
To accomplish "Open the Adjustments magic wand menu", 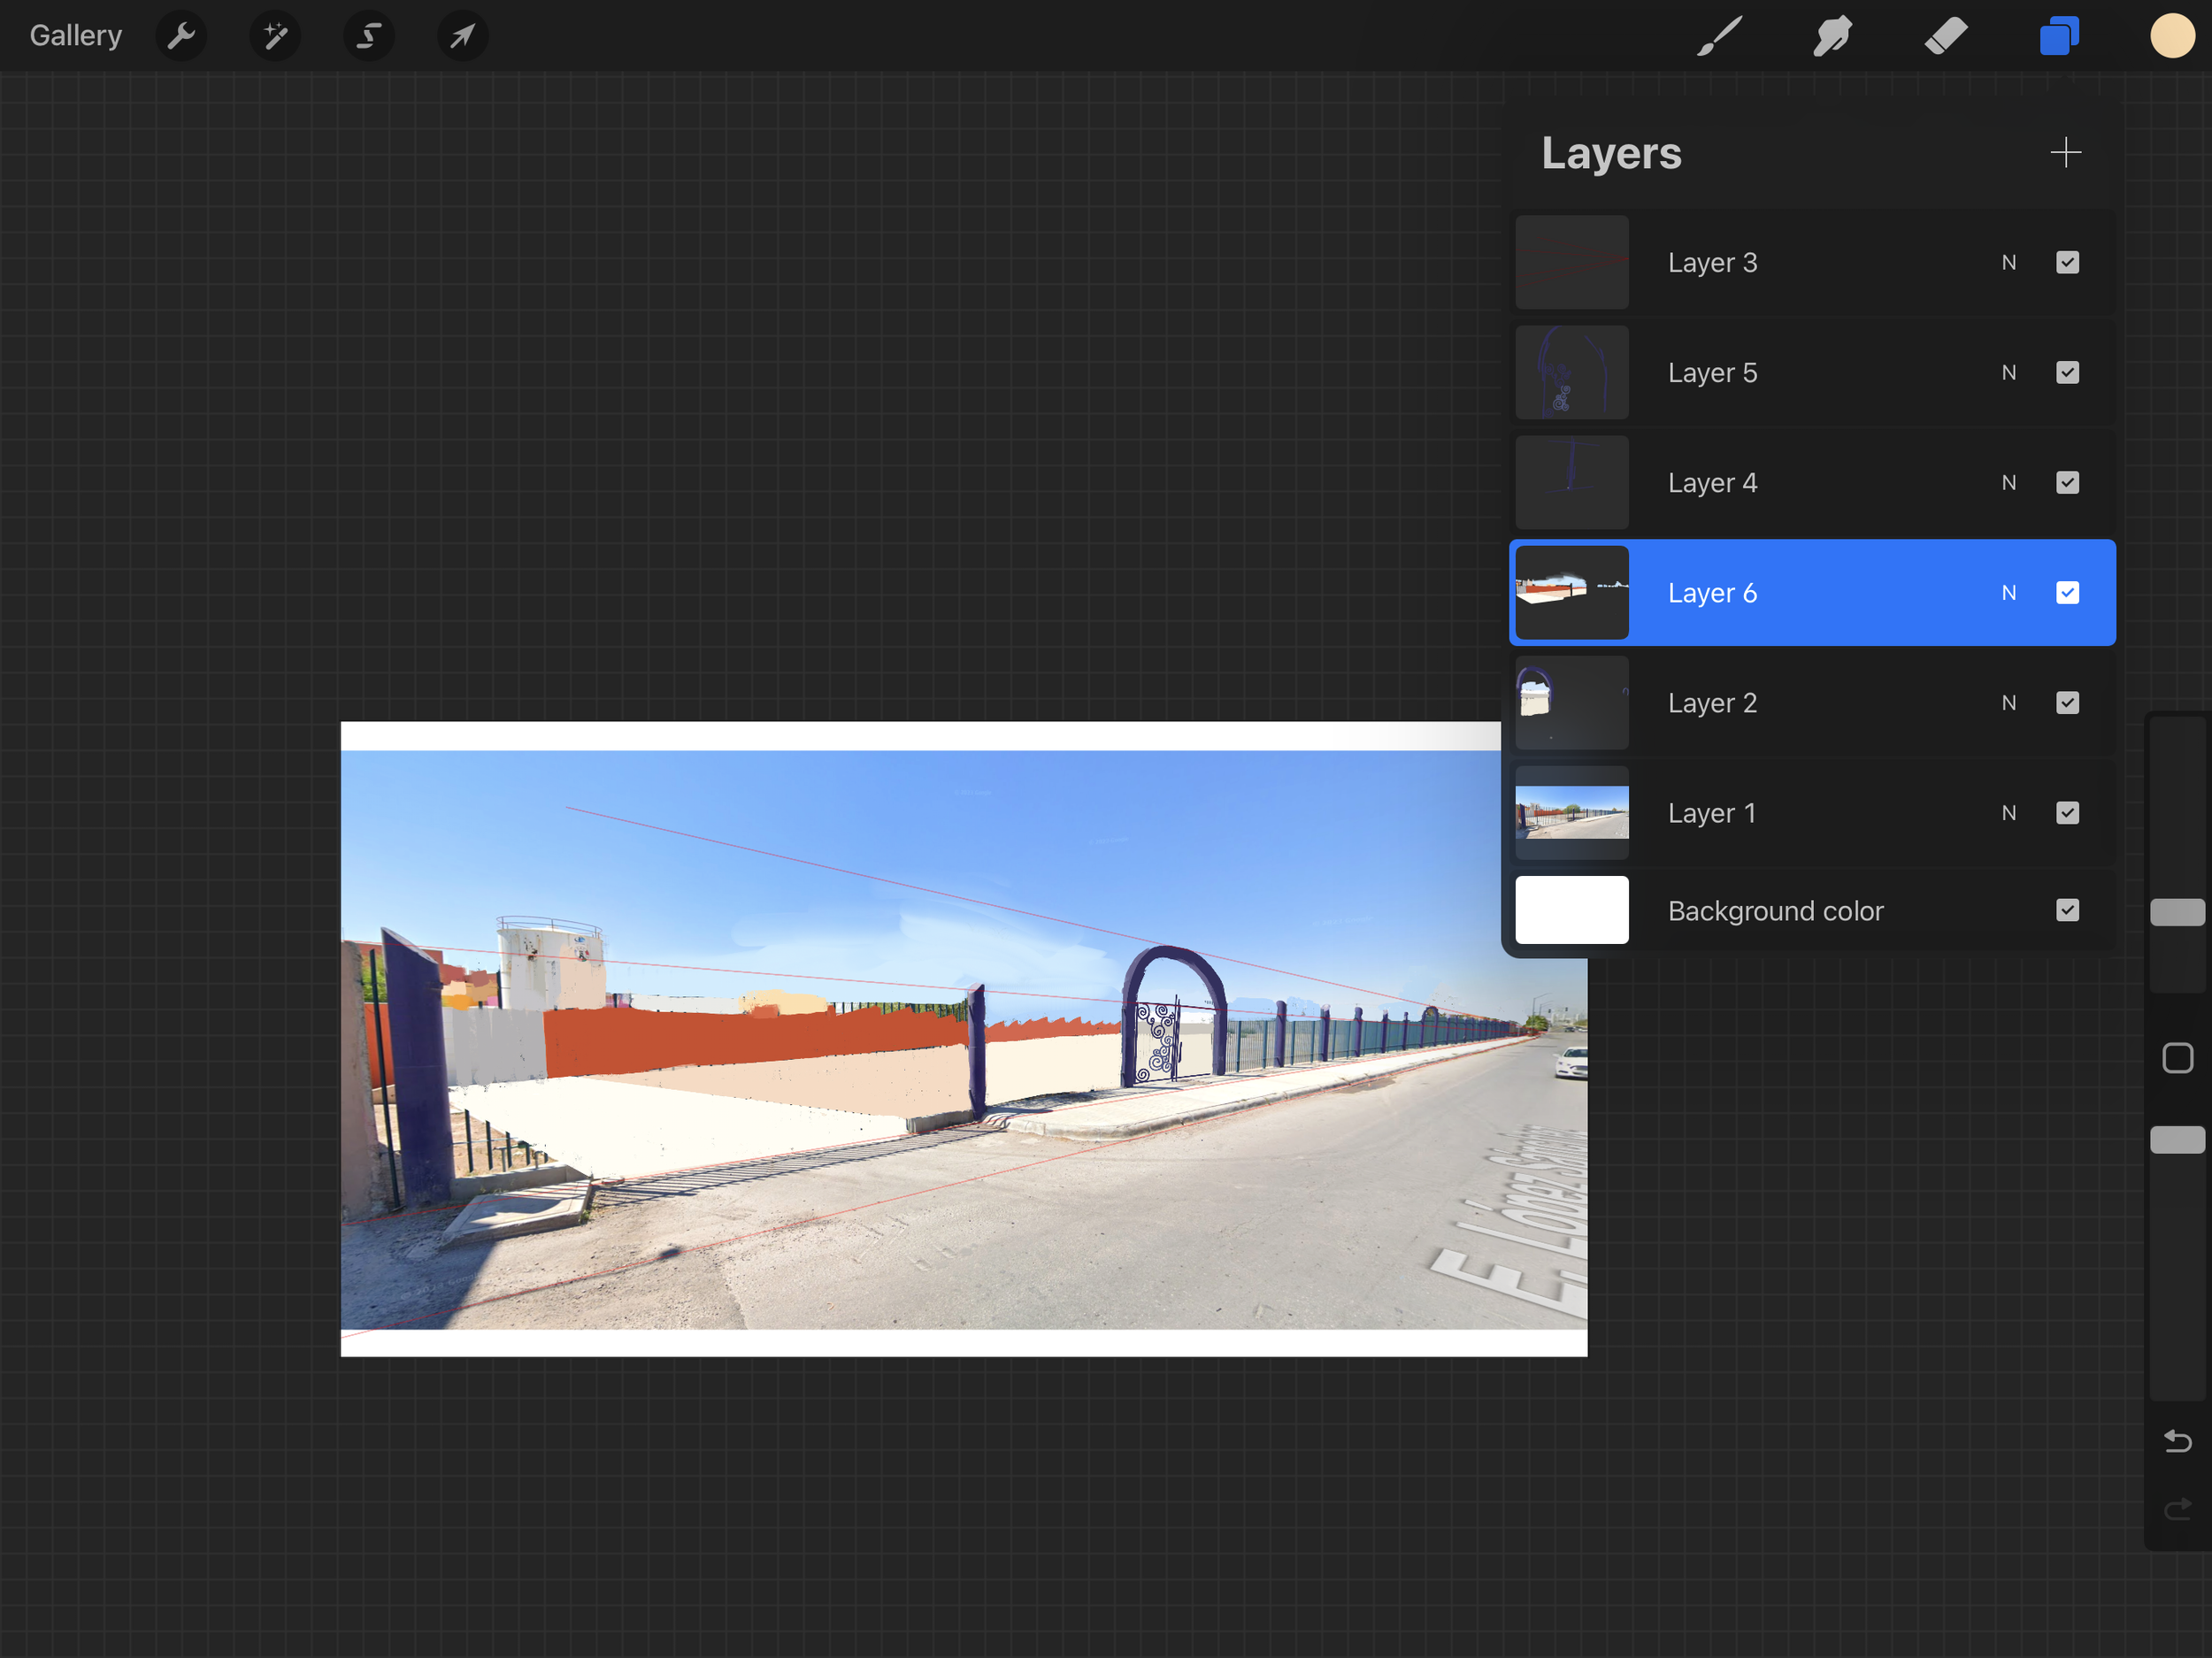I will [x=275, y=36].
